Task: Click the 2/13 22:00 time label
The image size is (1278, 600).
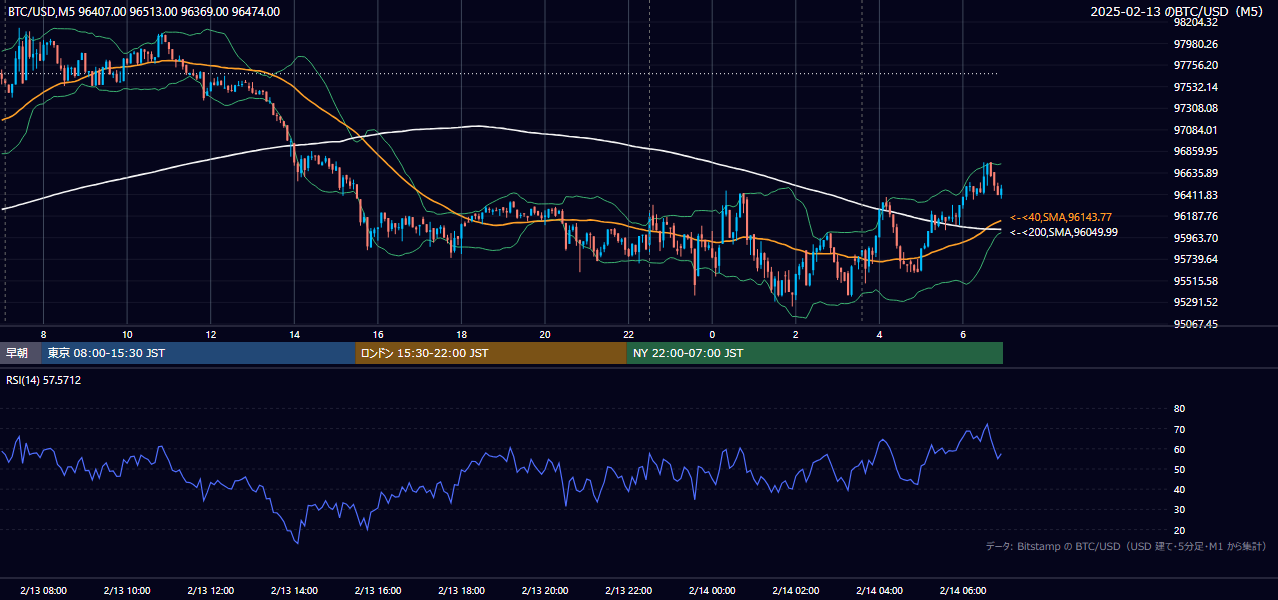Action: pos(628,591)
